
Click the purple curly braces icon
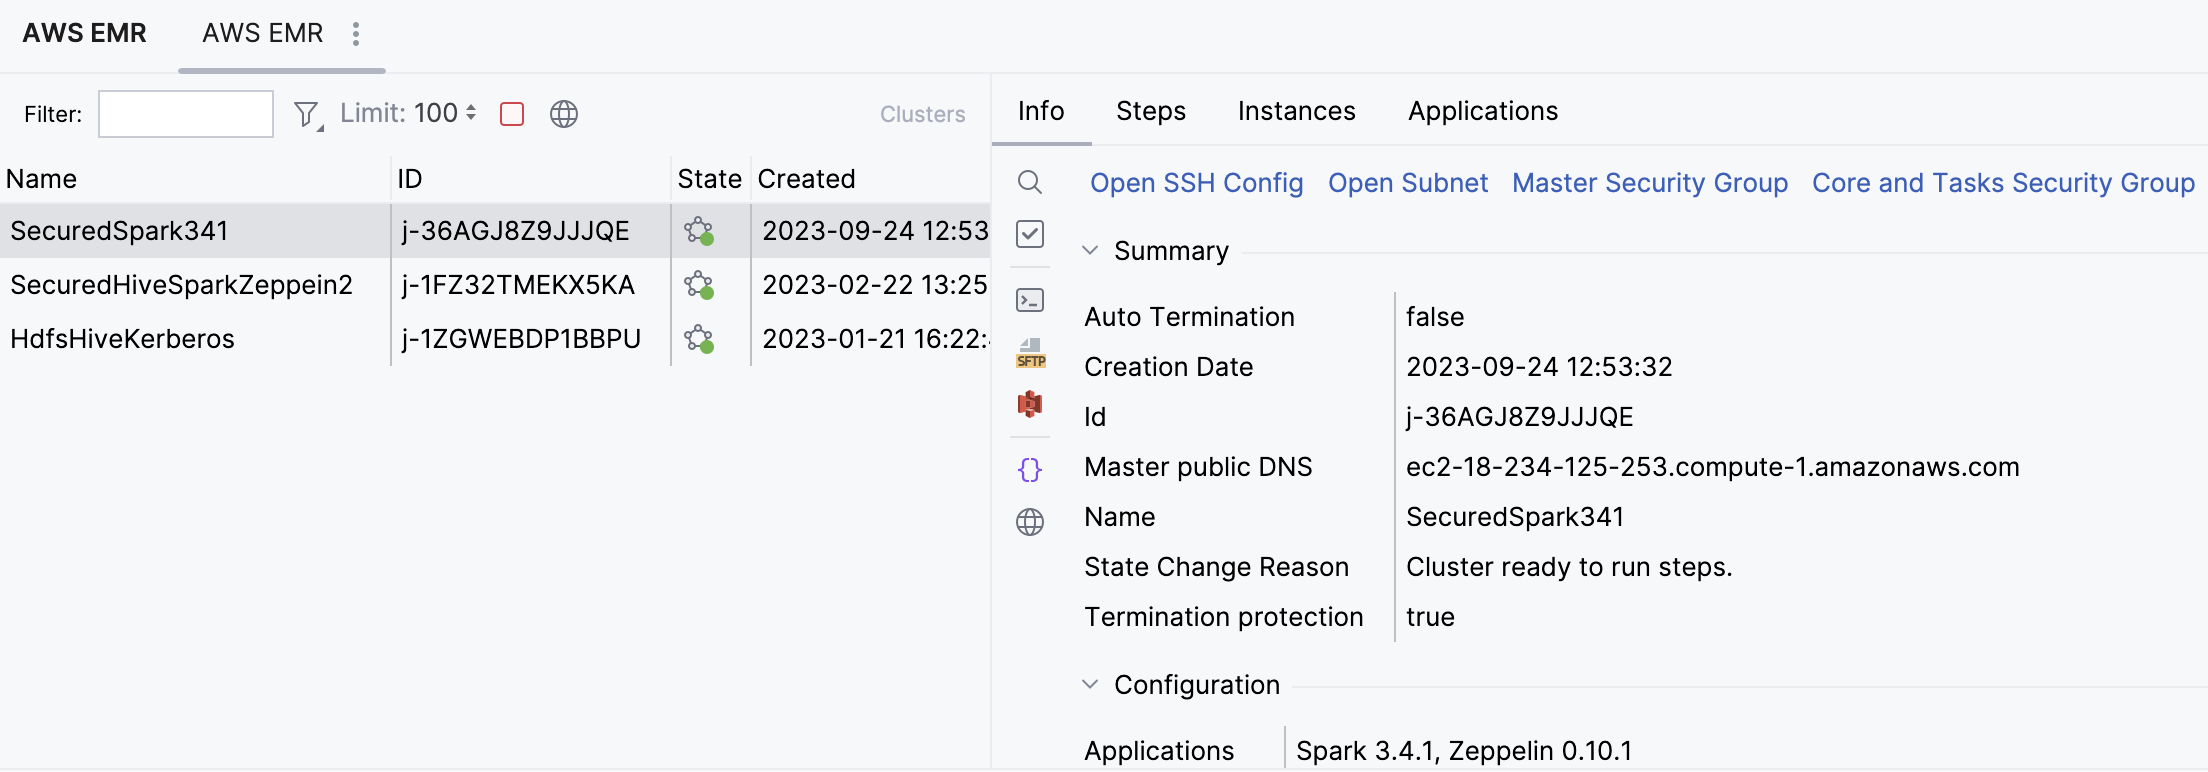tap(1029, 469)
